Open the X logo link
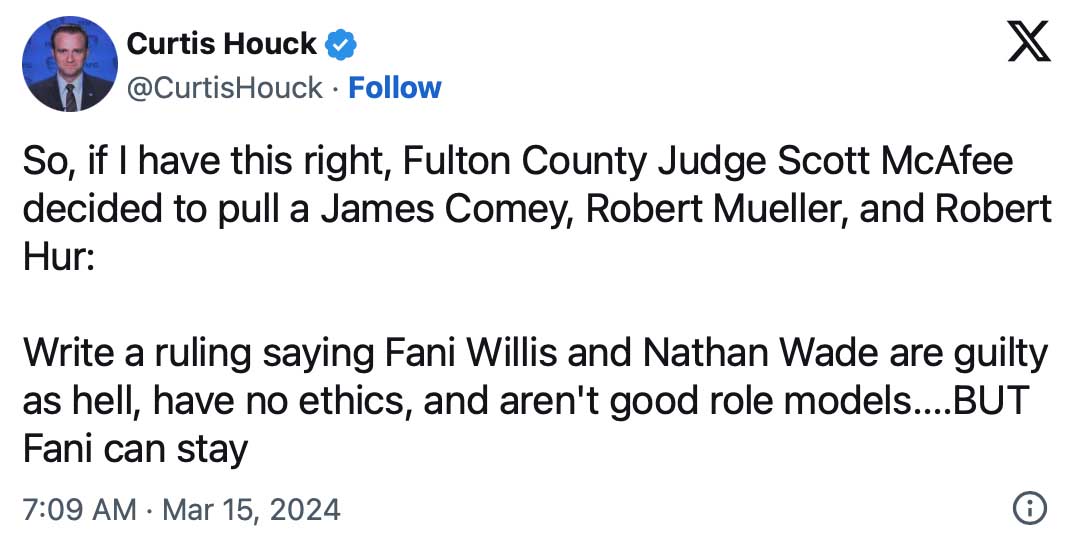This screenshot has height=534, width=1080. tap(1028, 41)
